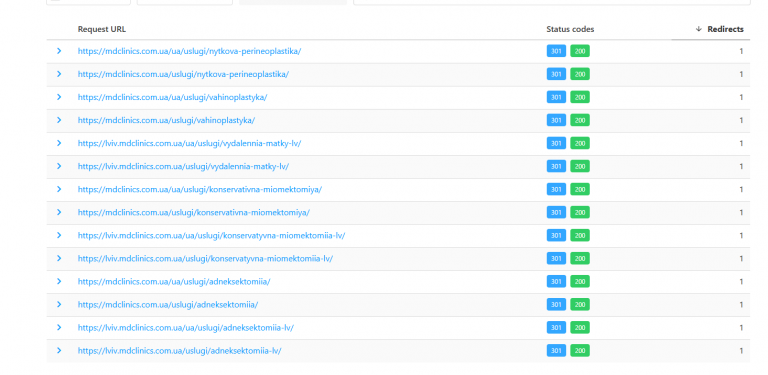Click 200 badge in /ua/uslugi/adneksektomiia-lv/ row
This screenshot has height=375, width=768.
click(580, 327)
